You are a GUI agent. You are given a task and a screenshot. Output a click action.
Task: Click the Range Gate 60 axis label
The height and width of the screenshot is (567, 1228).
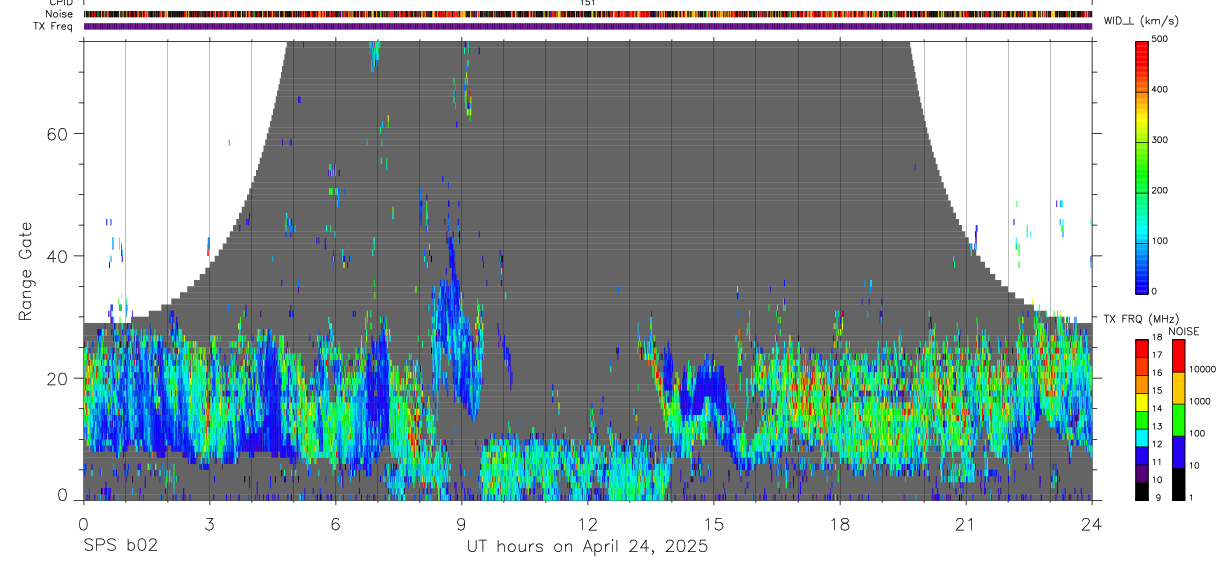(x=56, y=134)
